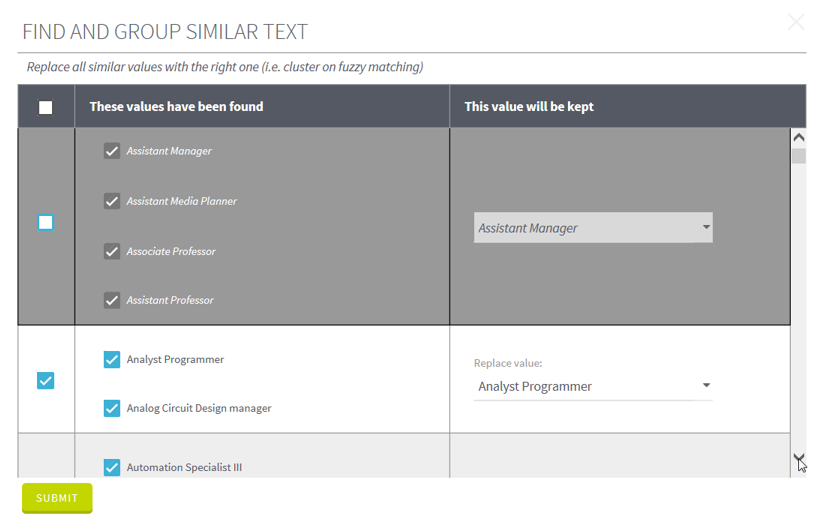Uncheck Analog Circuit Design manager value
Image resolution: width=824 pixels, height=523 pixels.
click(112, 408)
